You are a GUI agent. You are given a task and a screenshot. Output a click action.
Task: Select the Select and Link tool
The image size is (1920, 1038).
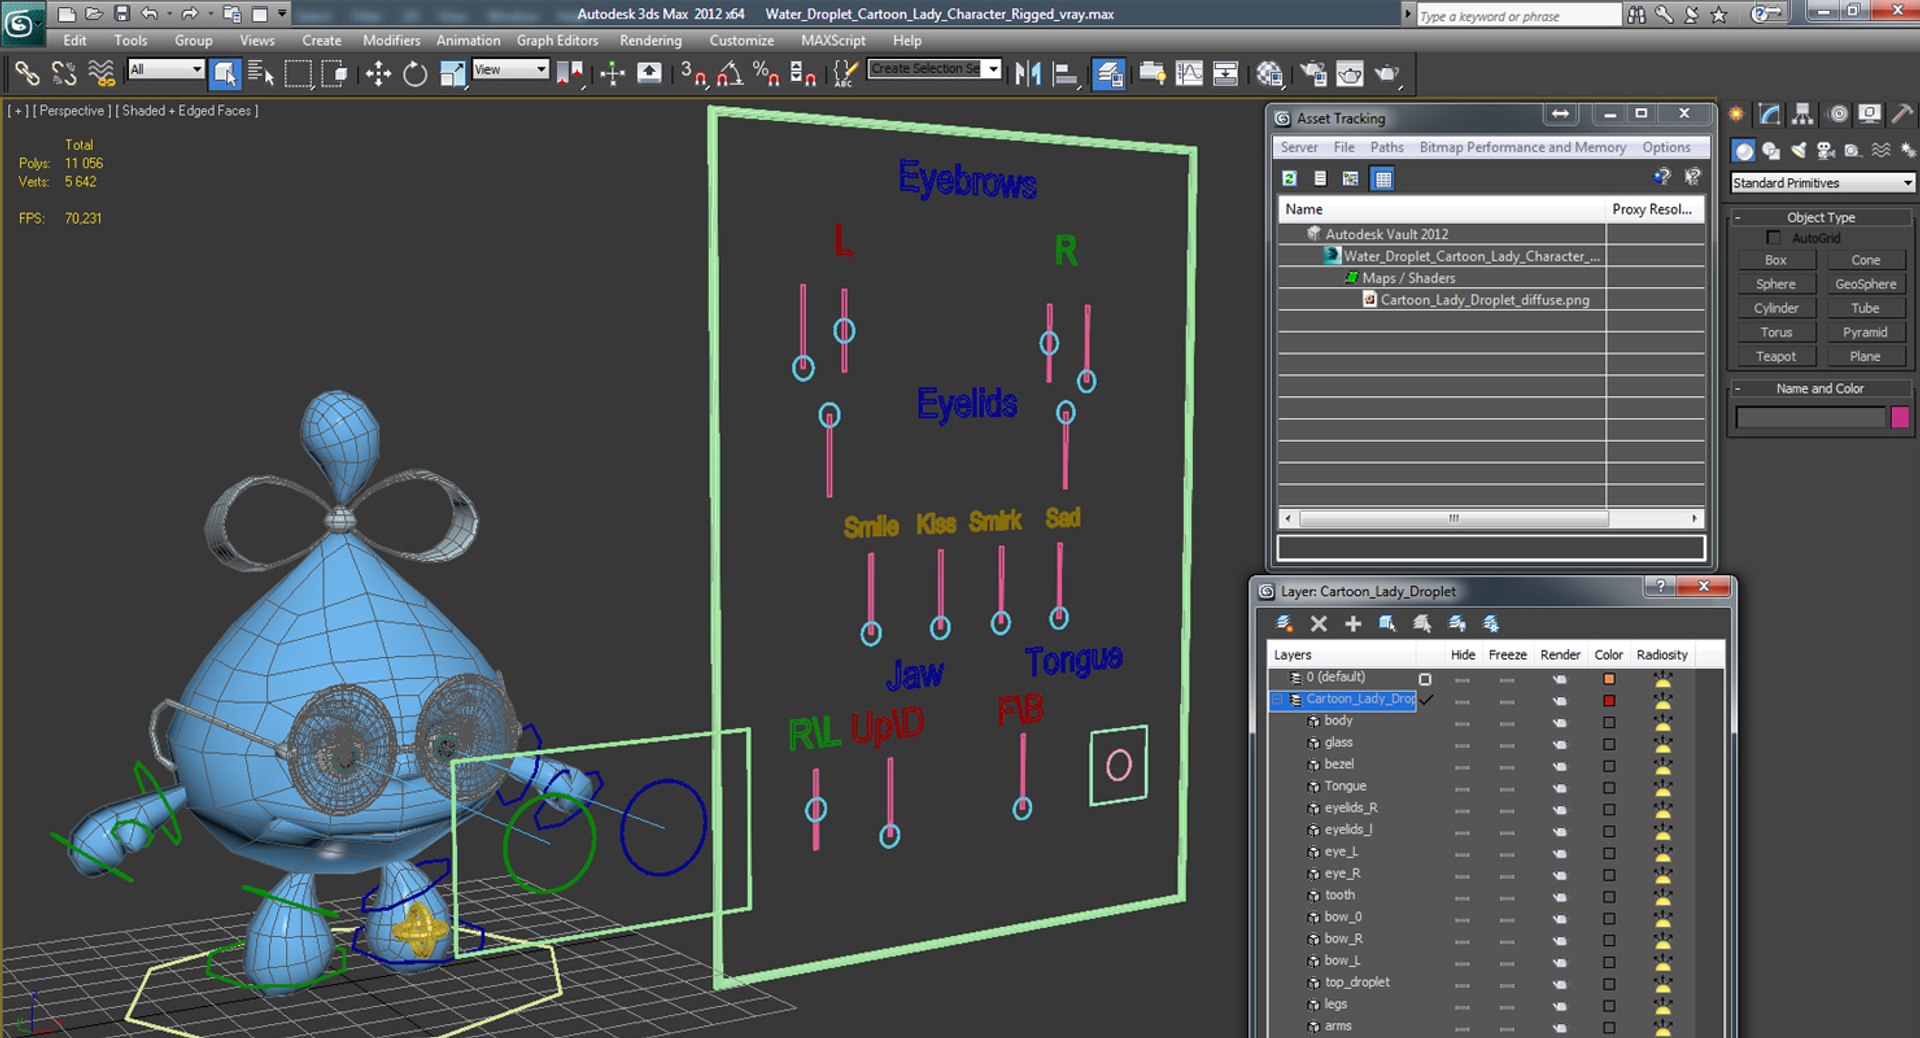coord(27,73)
